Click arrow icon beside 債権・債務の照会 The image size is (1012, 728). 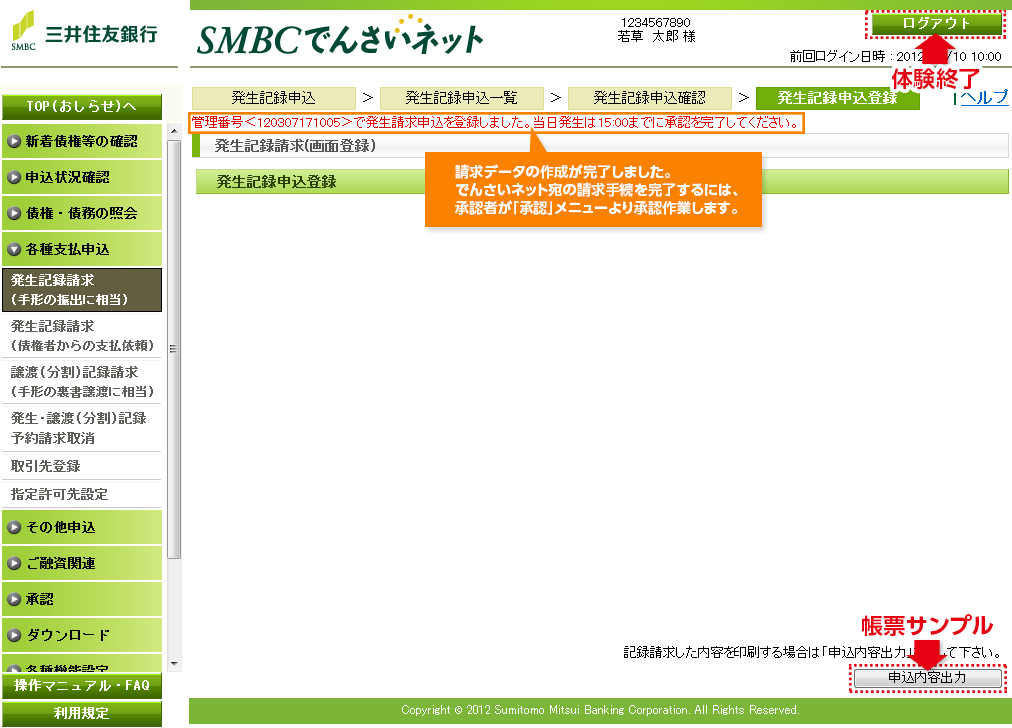(14, 214)
